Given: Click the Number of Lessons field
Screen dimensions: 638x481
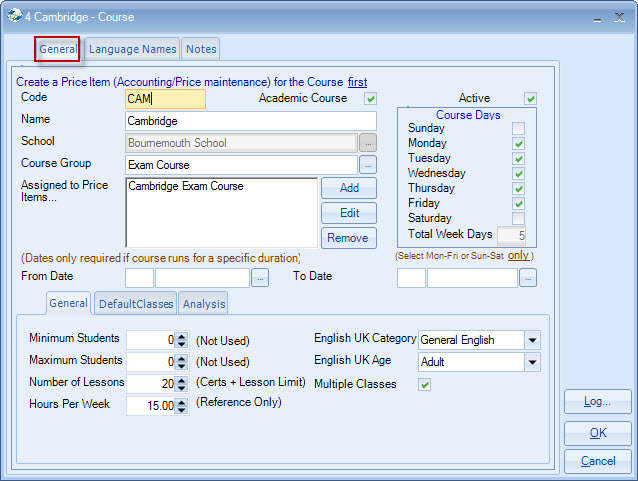Looking at the screenshot, I should [x=151, y=384].
